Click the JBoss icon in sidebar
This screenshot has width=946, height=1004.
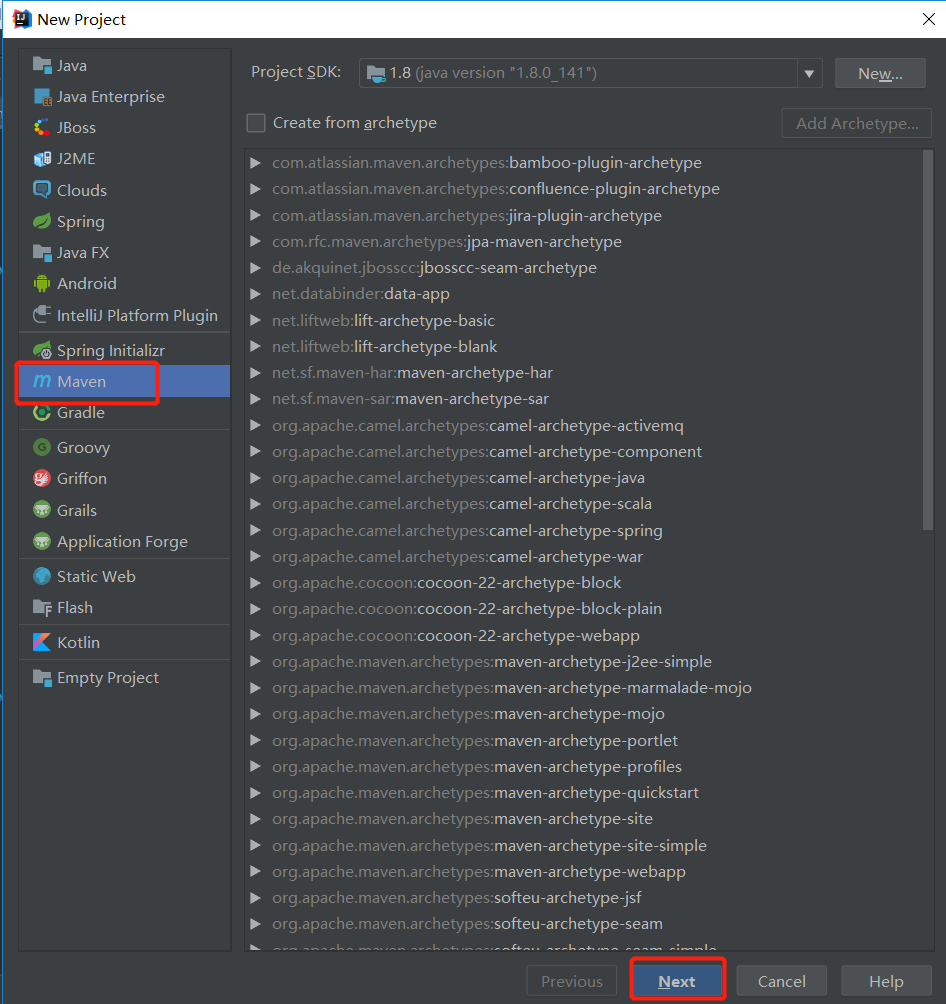coord(42,127)
